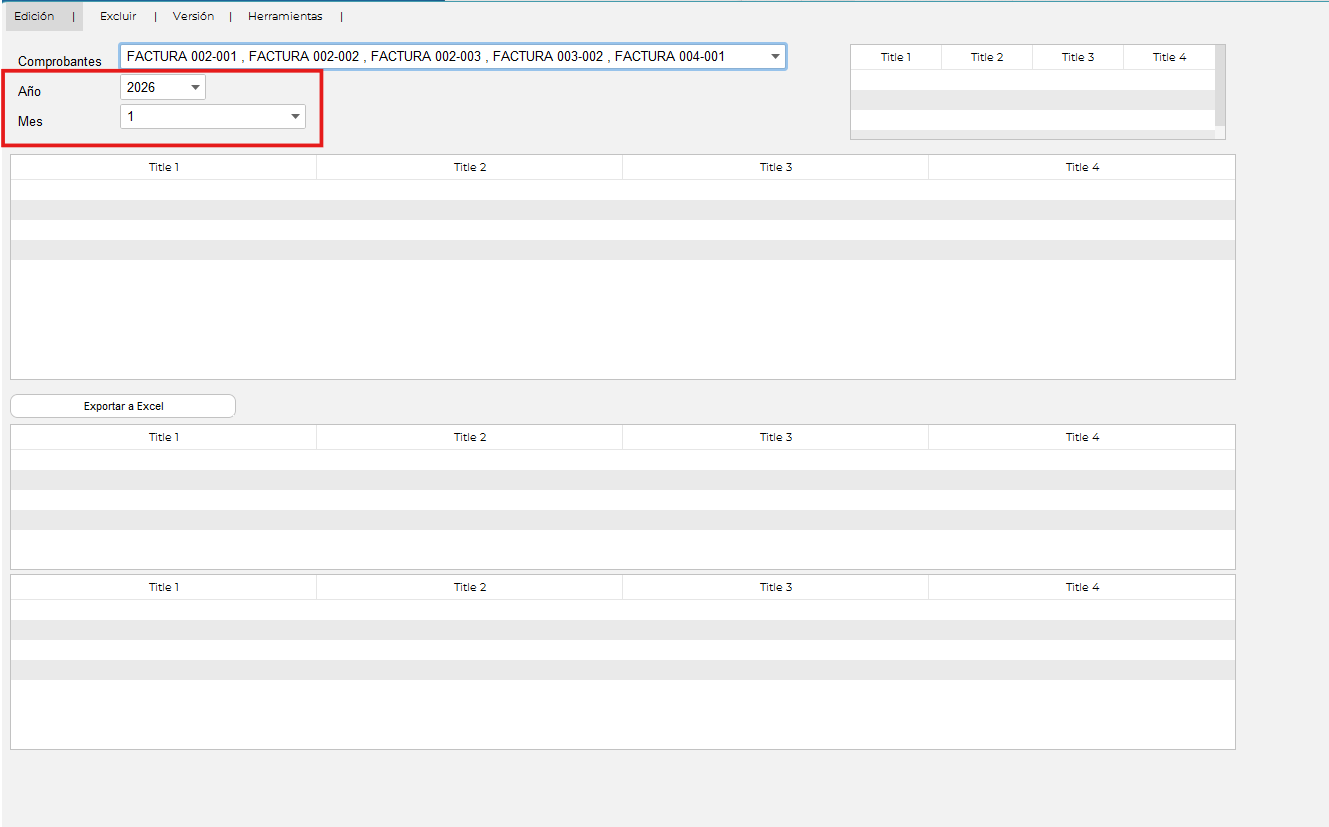Select Title 4 header in the bottom table
This screenshot has width=1329, height=827.
tap(1082, 587)
